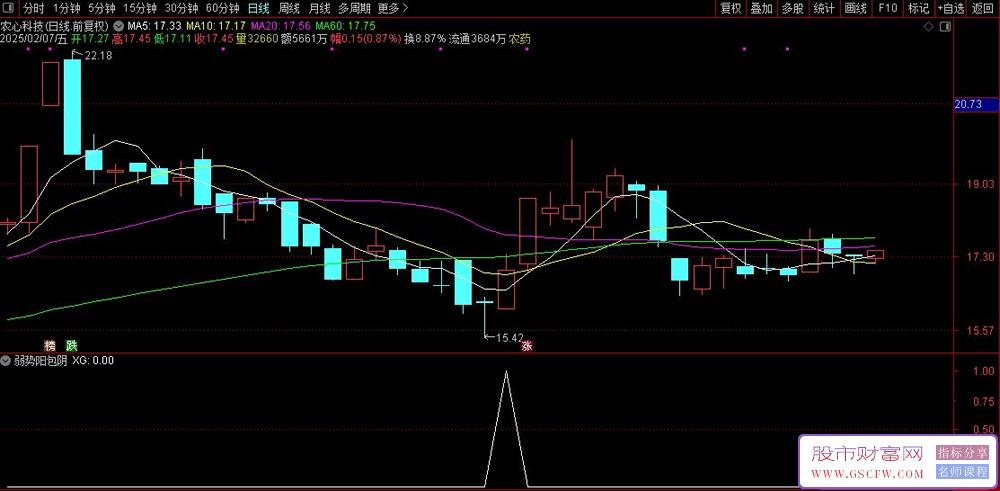Click the 流通3684万 float shares readout

click(477, 39)
